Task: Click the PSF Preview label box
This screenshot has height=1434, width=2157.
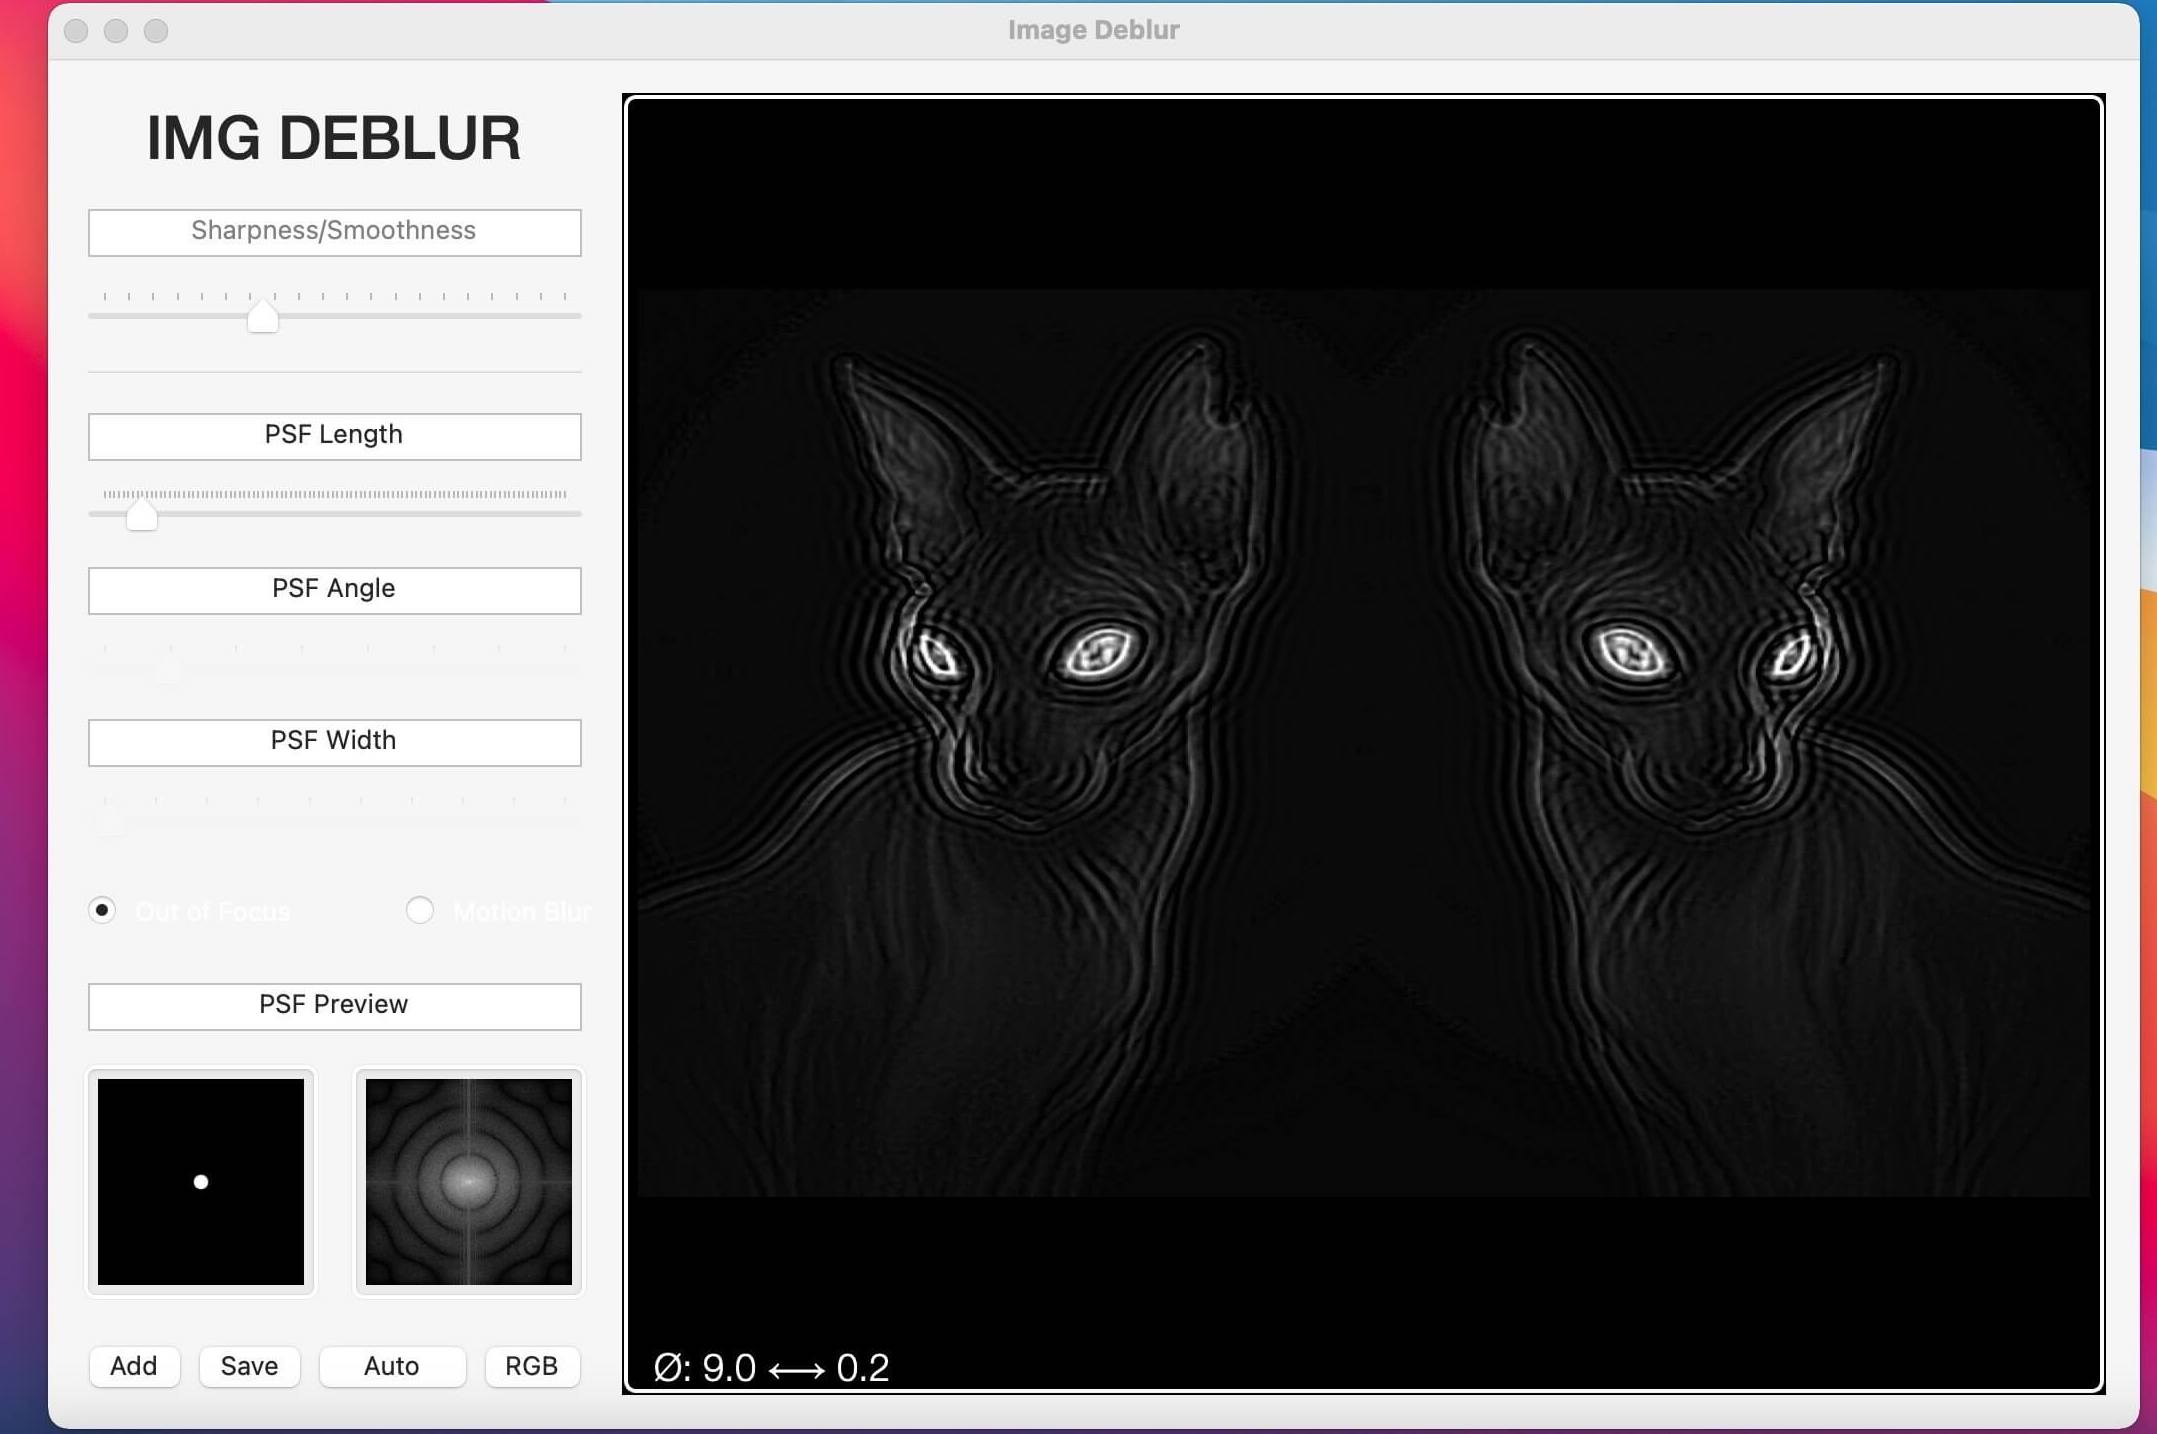Action: click(x=334, y=1006)
